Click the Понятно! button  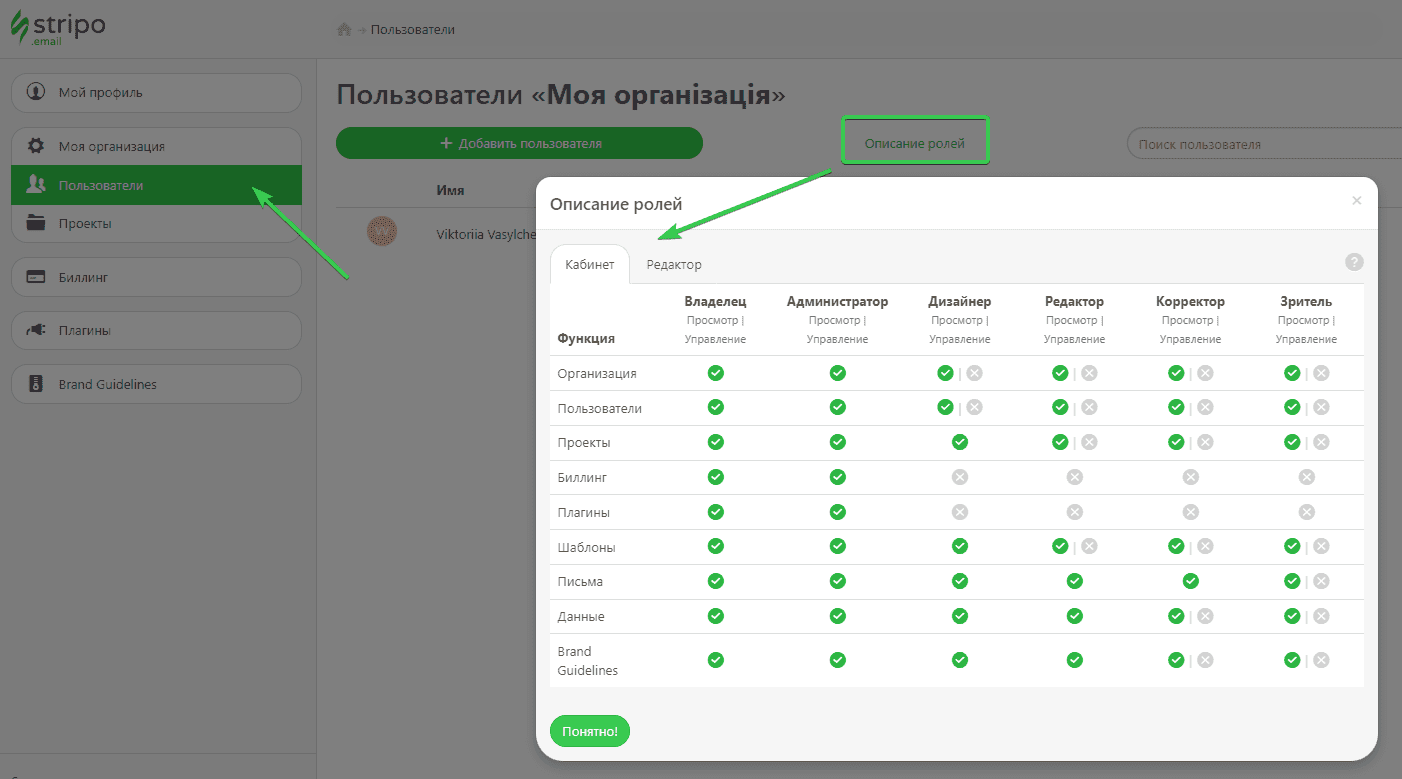[x=589, y=731]
